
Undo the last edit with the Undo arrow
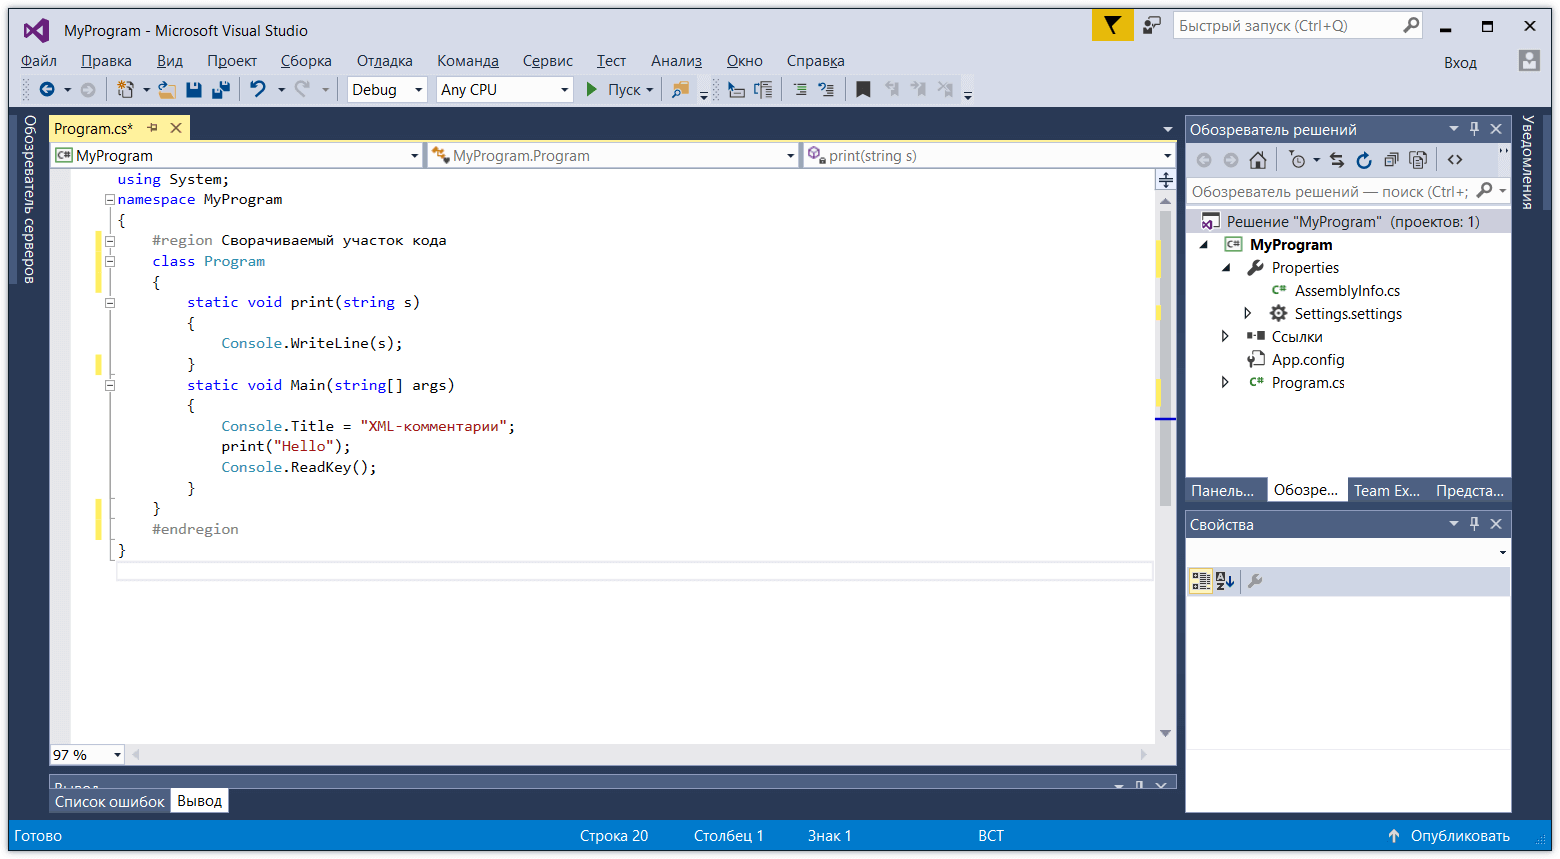click(258, 90)
